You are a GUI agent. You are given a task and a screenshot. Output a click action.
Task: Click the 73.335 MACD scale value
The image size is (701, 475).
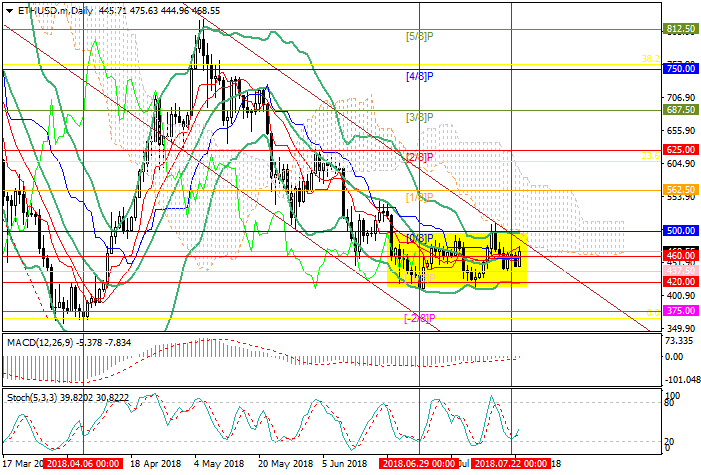pos(679,341)
